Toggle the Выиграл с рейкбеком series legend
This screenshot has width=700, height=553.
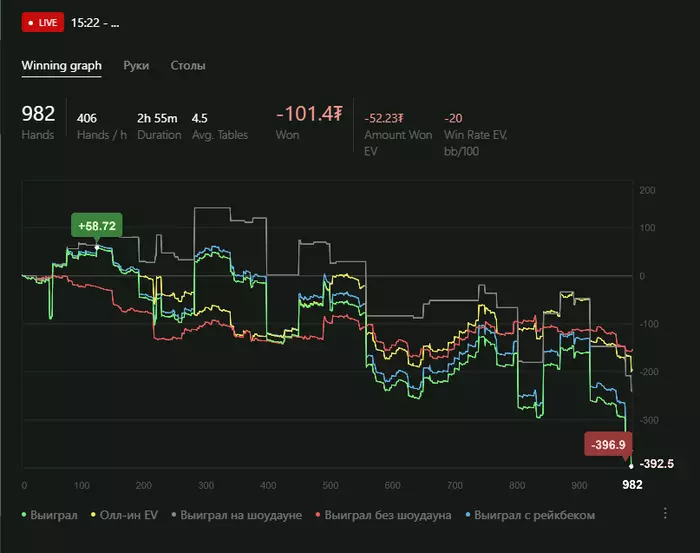click(x=530, y=515)
